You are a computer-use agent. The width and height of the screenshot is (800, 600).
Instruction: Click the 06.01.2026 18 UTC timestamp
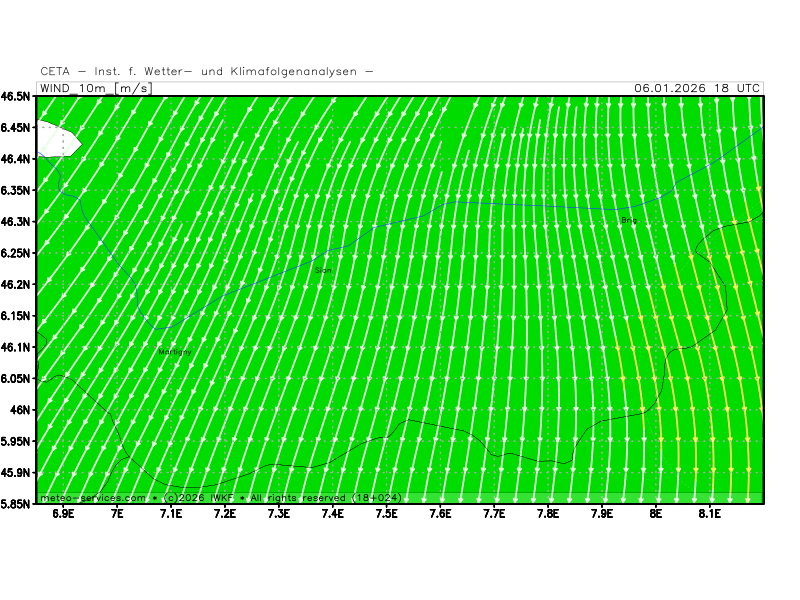(x=697, y=88)
